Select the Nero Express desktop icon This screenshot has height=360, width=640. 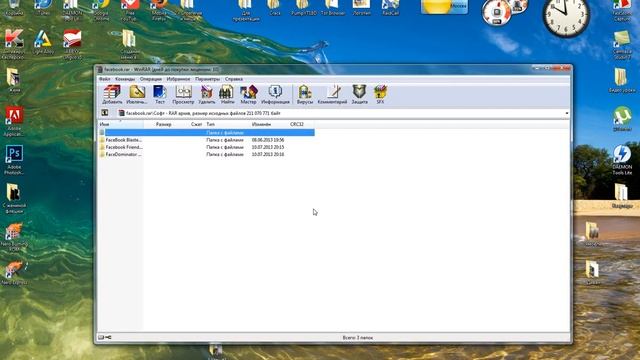point(14,272)
